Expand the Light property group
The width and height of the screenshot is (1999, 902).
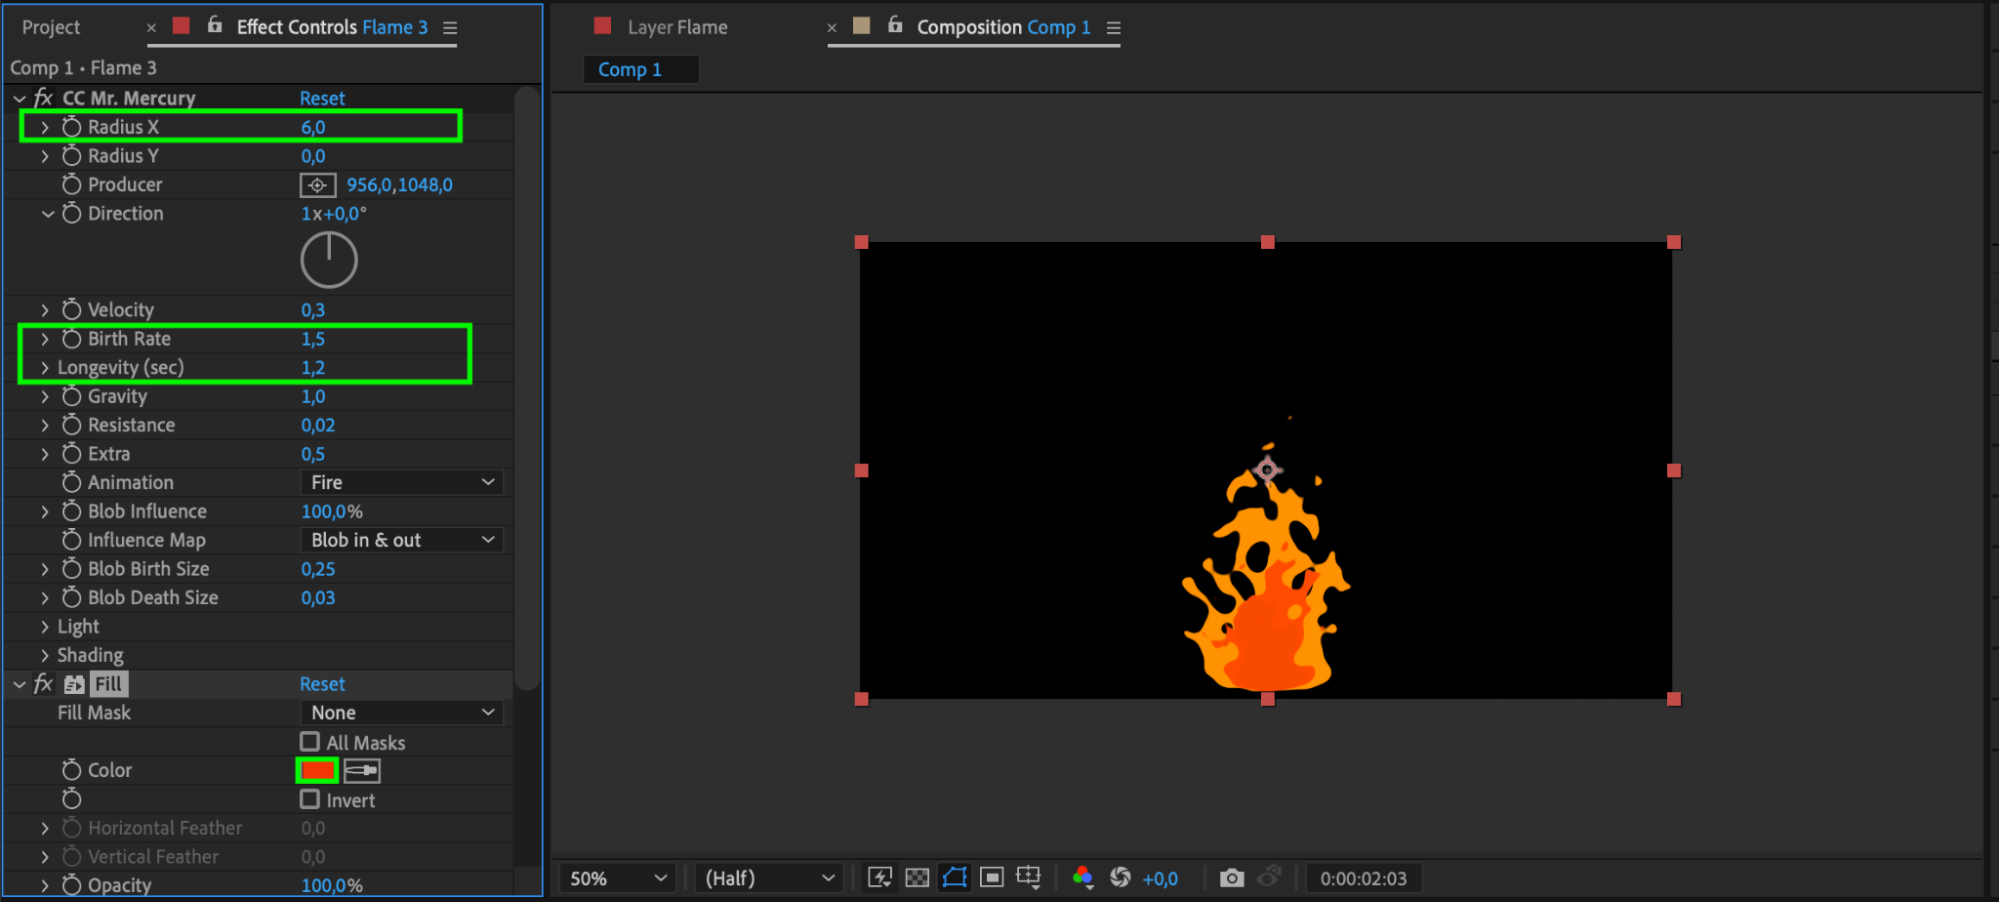tap(45, 627)
